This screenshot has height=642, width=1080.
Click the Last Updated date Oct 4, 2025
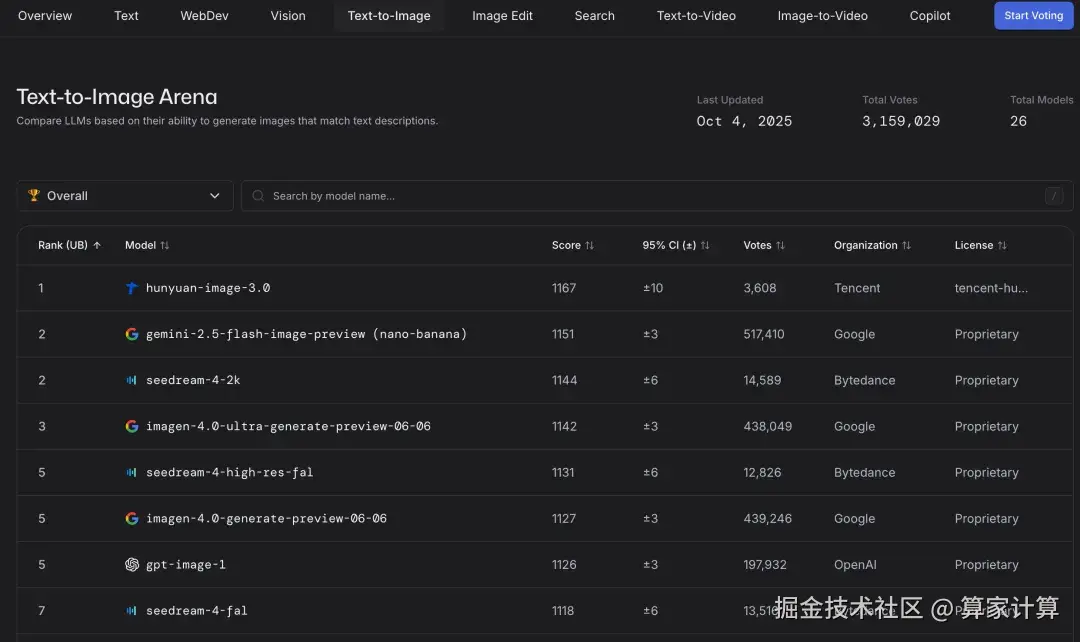pyautogui.click(x=744, y=121)
